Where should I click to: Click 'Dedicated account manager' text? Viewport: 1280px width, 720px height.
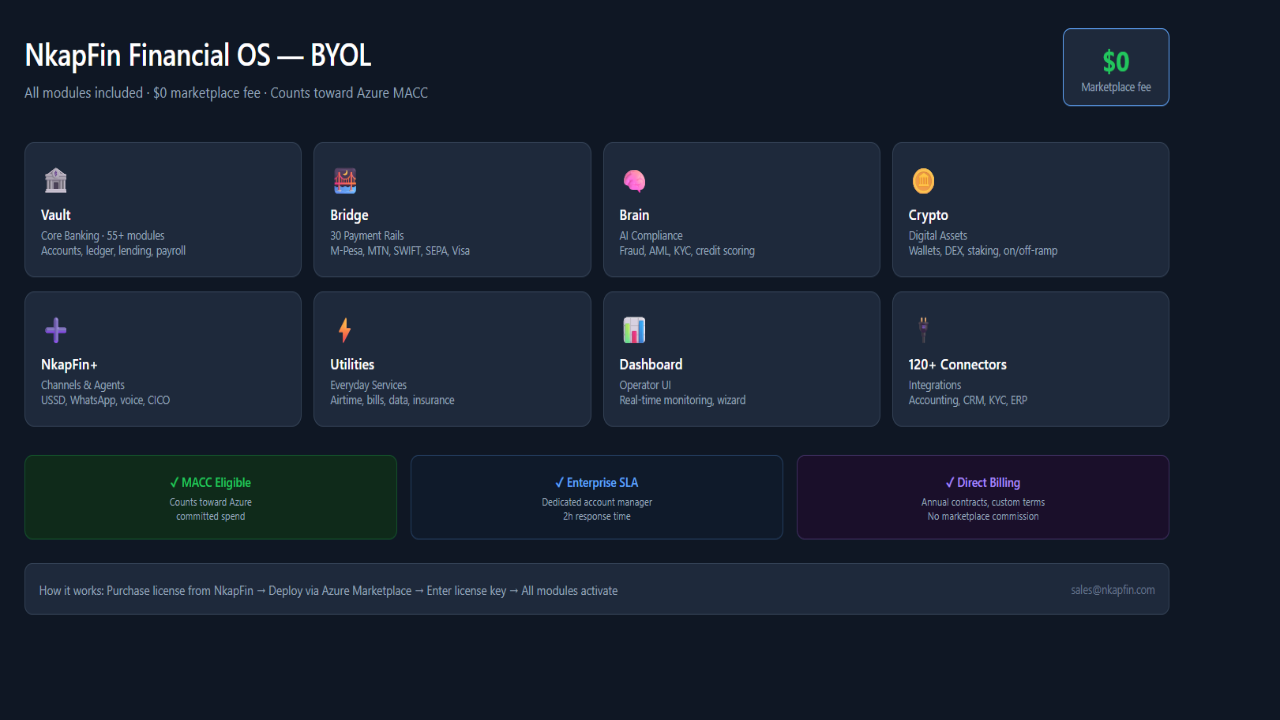tap(597, 502)
